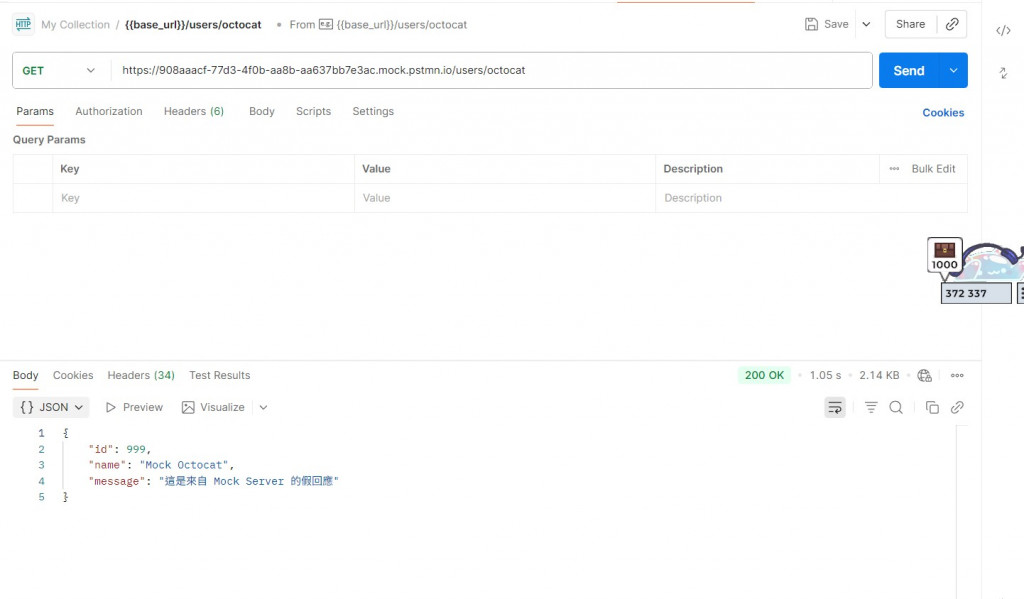Click the Save floppy disk icon
Image resolution: width=1024 pixels, height=599 pixels.
click(x=811, y=24)
